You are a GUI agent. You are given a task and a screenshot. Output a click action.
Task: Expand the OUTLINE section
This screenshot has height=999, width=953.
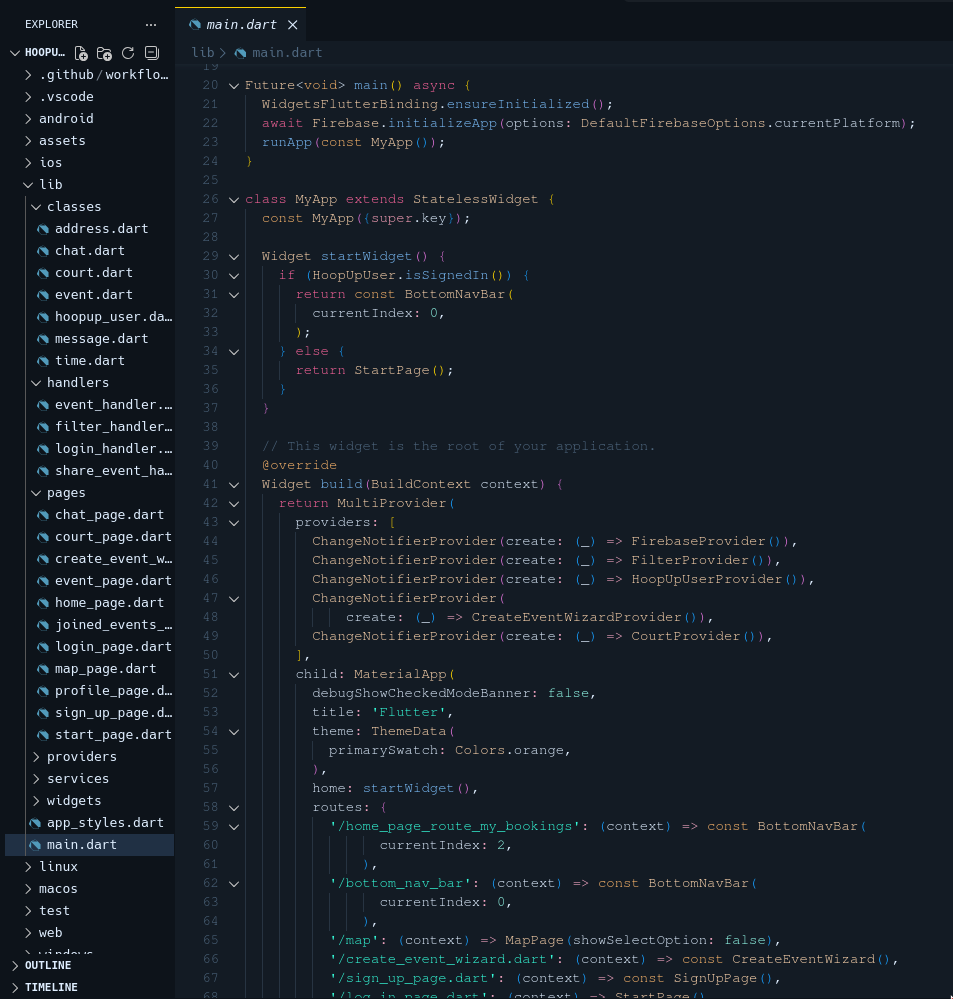47,966
